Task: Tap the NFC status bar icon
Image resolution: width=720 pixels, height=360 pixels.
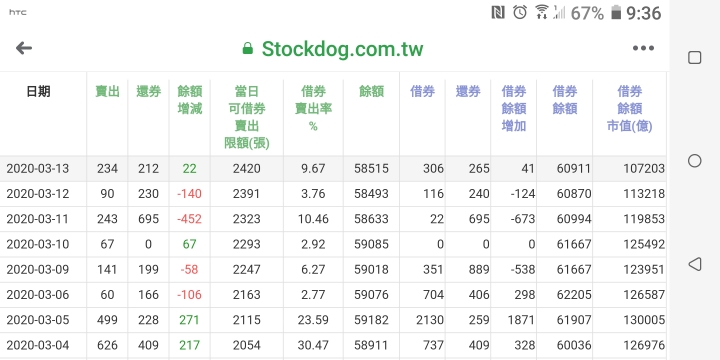Action: 498,12
